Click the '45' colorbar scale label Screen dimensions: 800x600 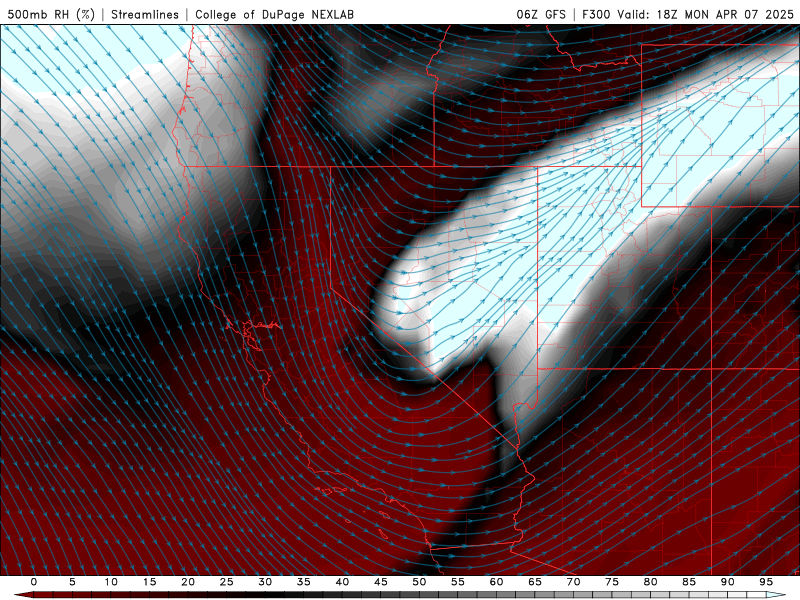[381, 582]
